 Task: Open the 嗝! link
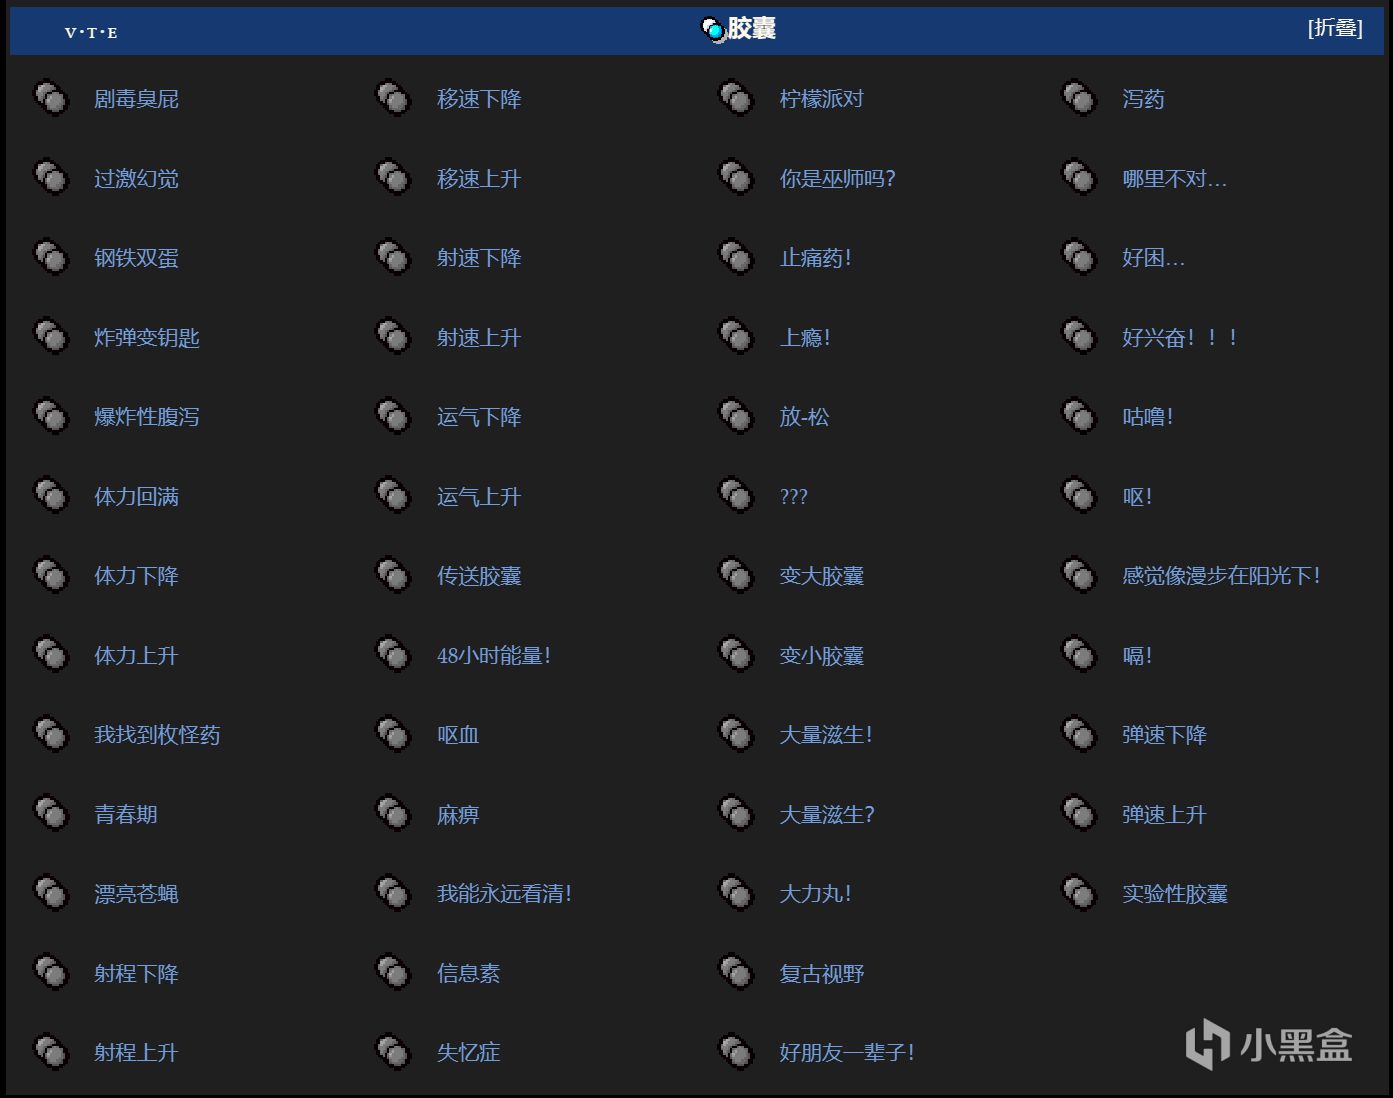pyautogui.click(x=1137, y=656)
